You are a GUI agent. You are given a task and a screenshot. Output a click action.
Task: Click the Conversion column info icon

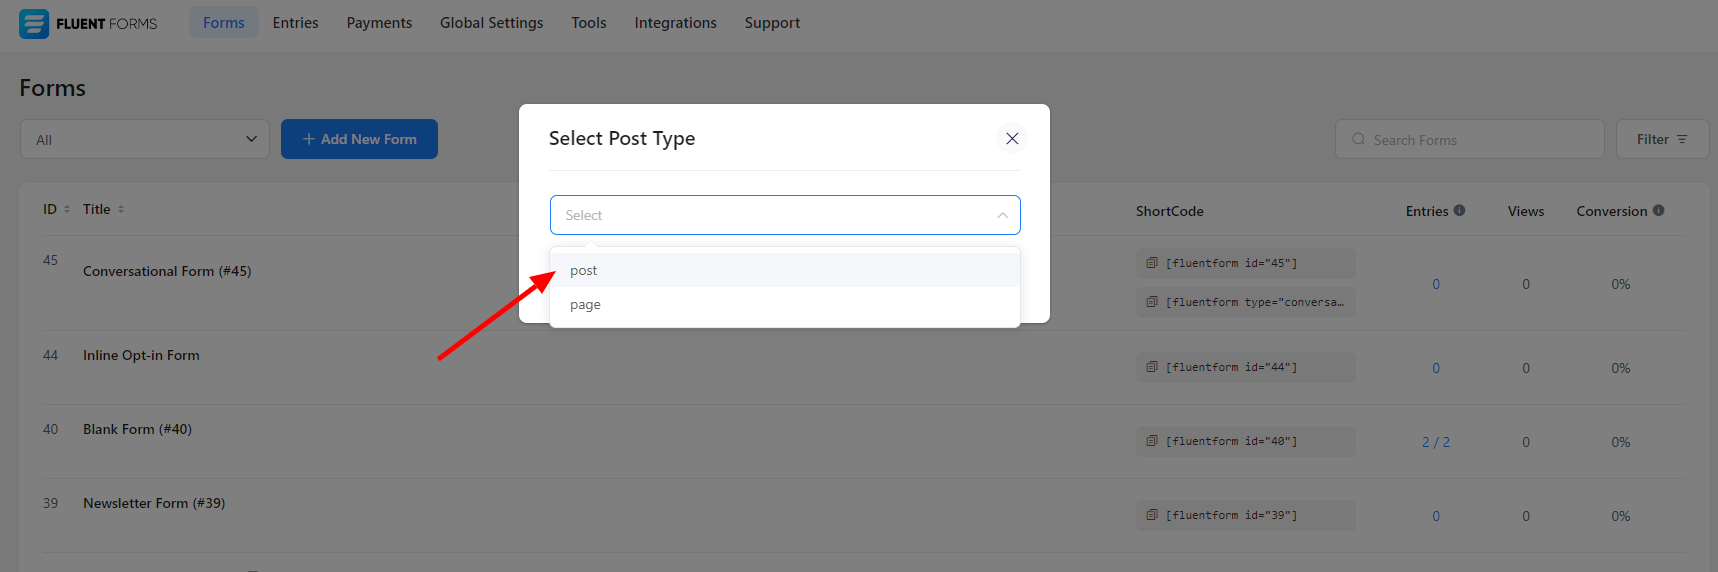click(1658, 211)
